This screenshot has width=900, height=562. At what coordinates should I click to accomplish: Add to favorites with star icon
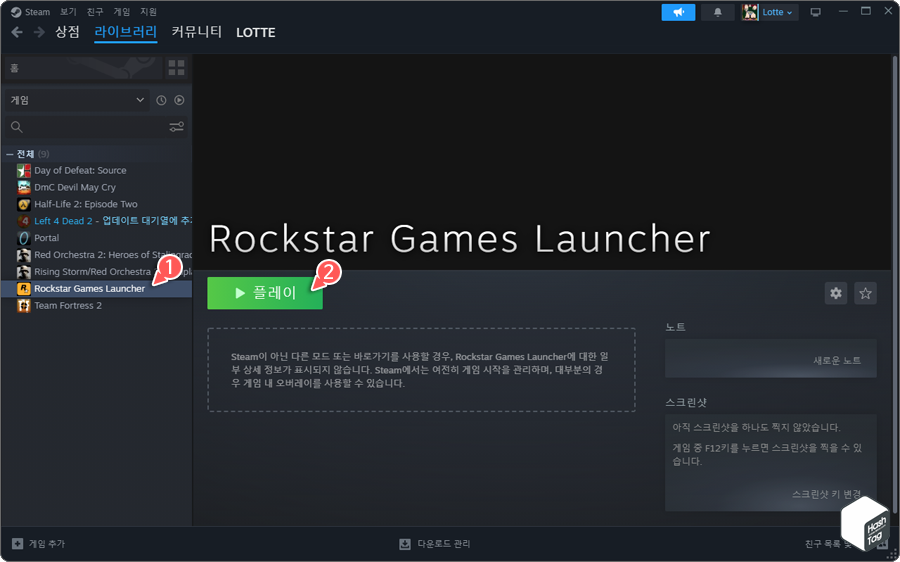click(x=865, y=293)
